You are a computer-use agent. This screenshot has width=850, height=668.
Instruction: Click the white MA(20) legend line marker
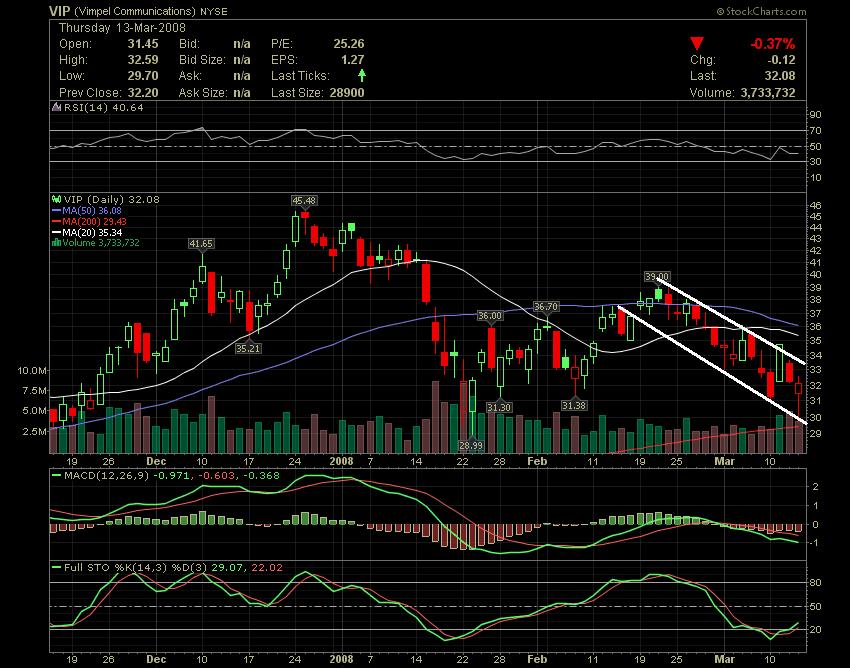click(x=56, y=232)
